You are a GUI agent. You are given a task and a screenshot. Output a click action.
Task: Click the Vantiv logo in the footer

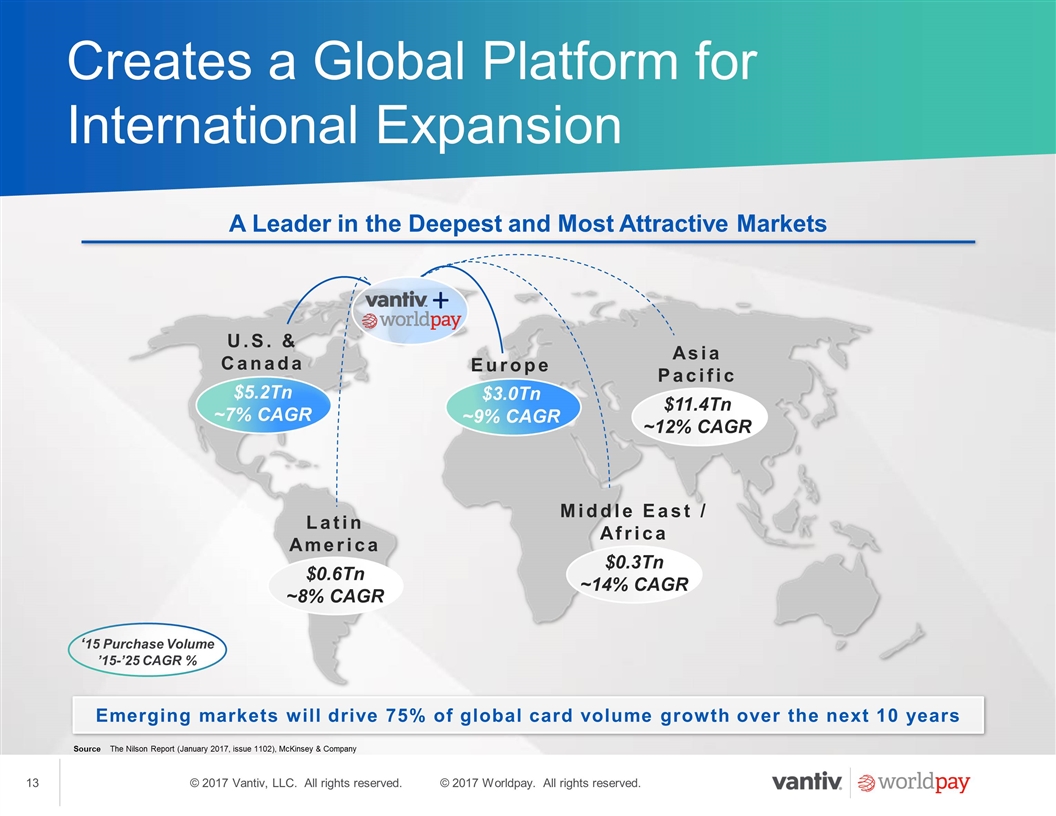point(806,783)
